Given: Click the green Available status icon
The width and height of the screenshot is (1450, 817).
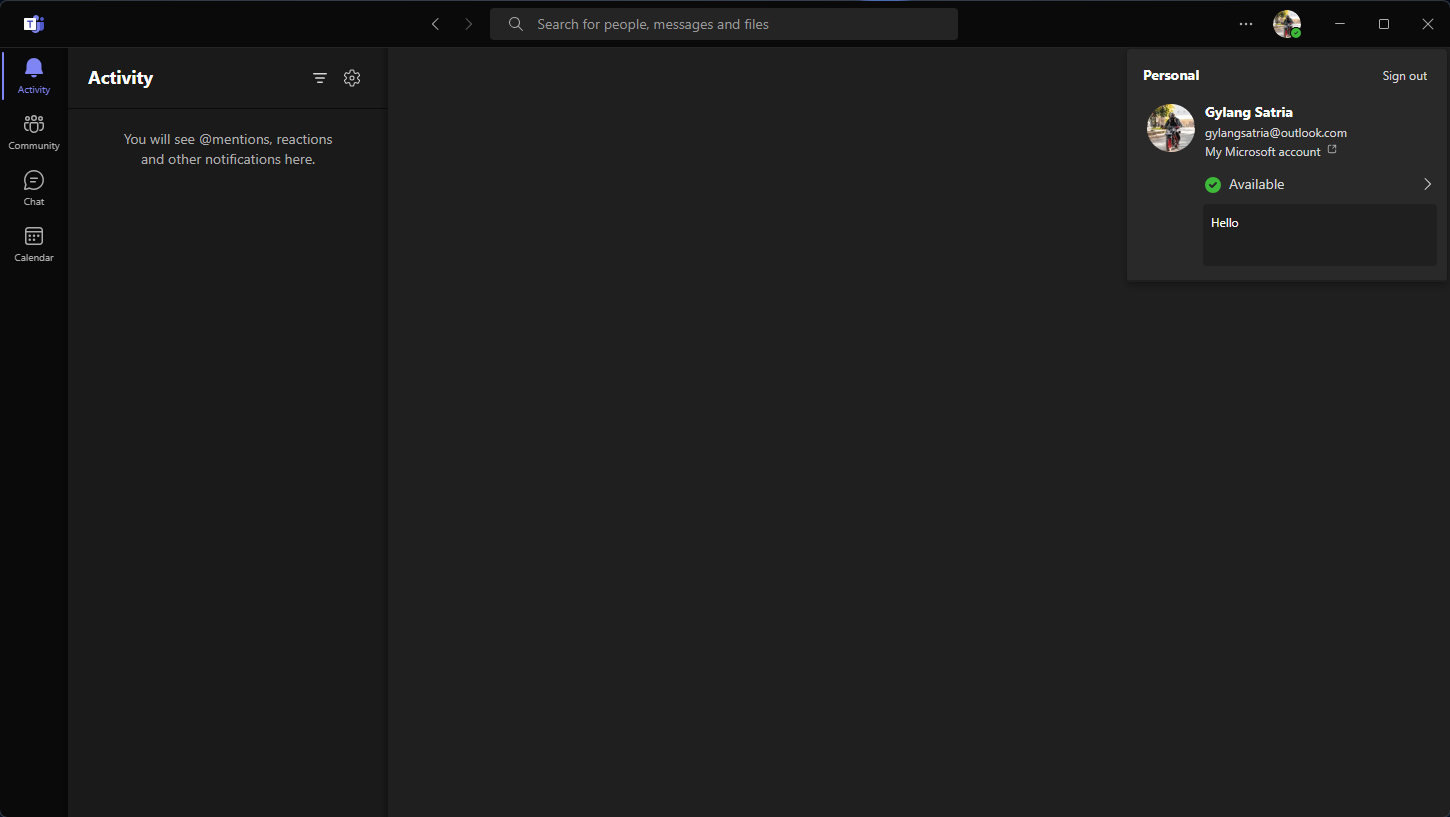Looking at the screenshot, I should coord(1213,184).
